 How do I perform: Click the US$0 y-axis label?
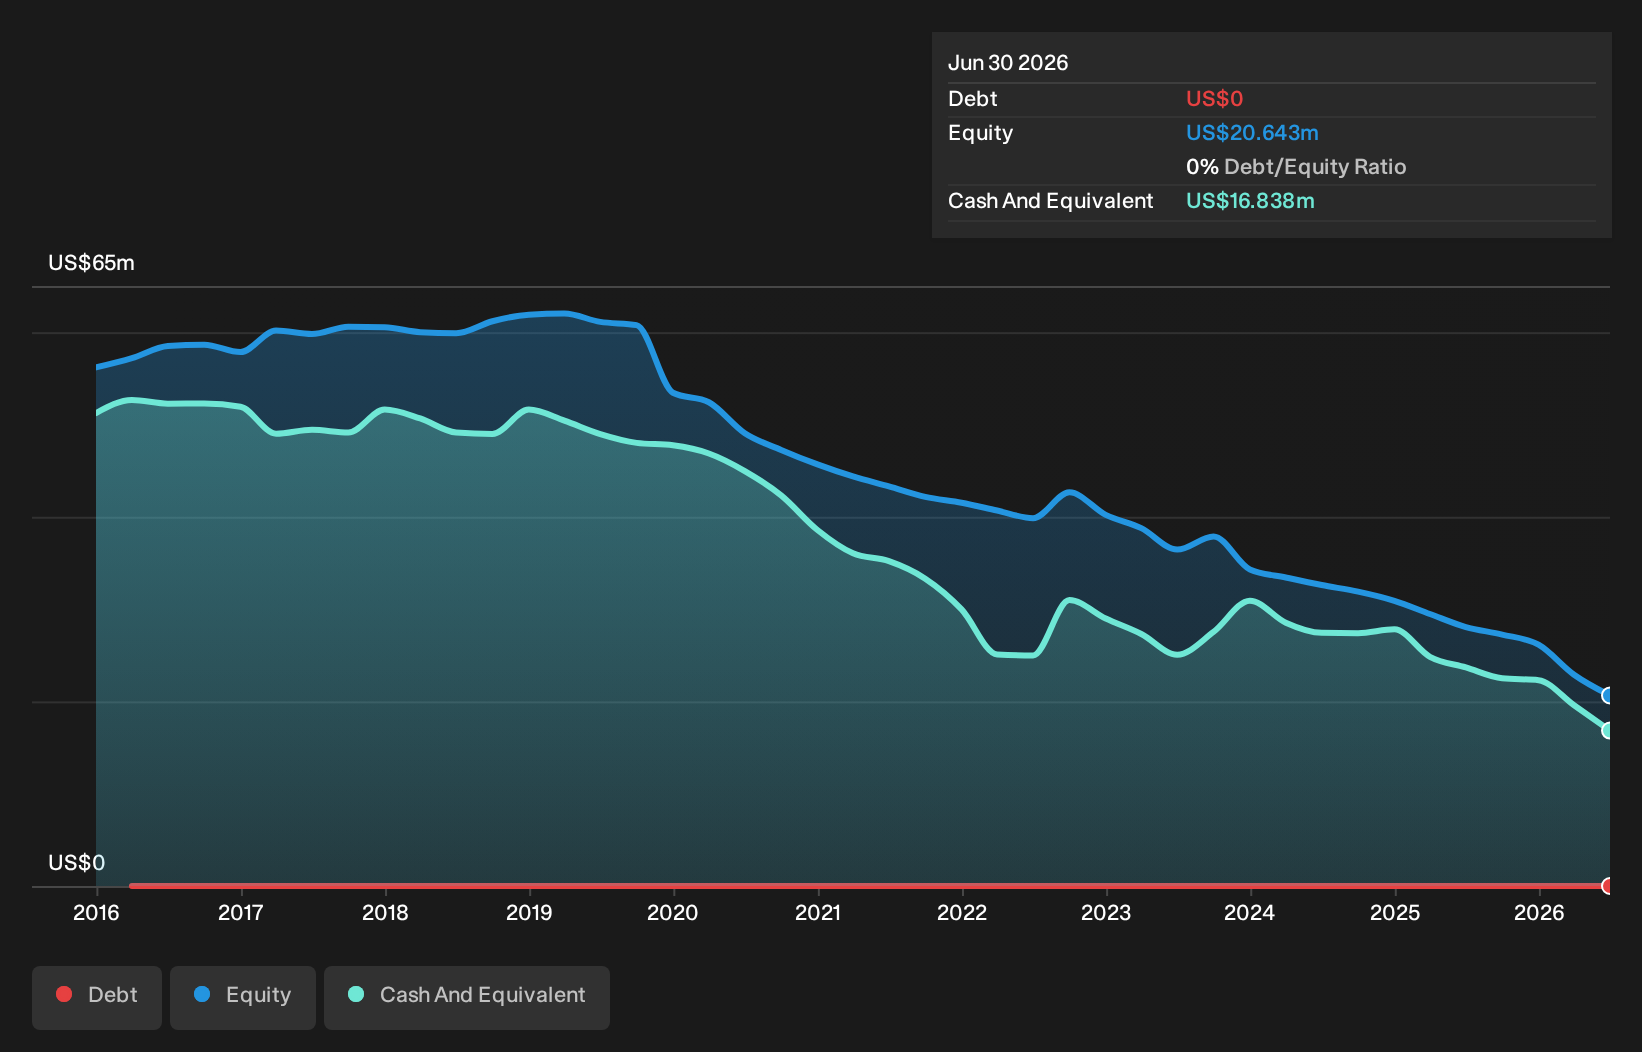pos(76,863)
